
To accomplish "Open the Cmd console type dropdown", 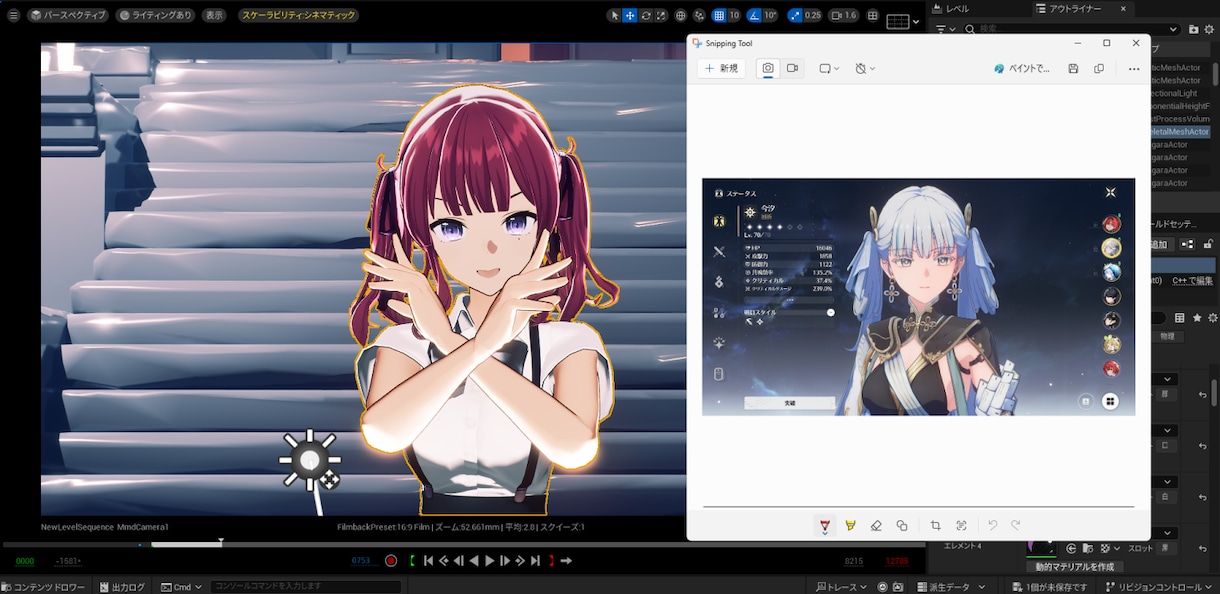I will [x=182, y=586].
